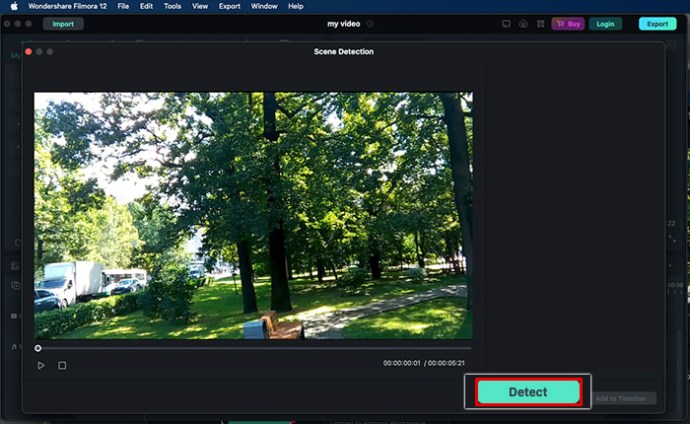Click the Detect button
The height and width of the screenshot is (424, 690).
(x=528, y=392)
